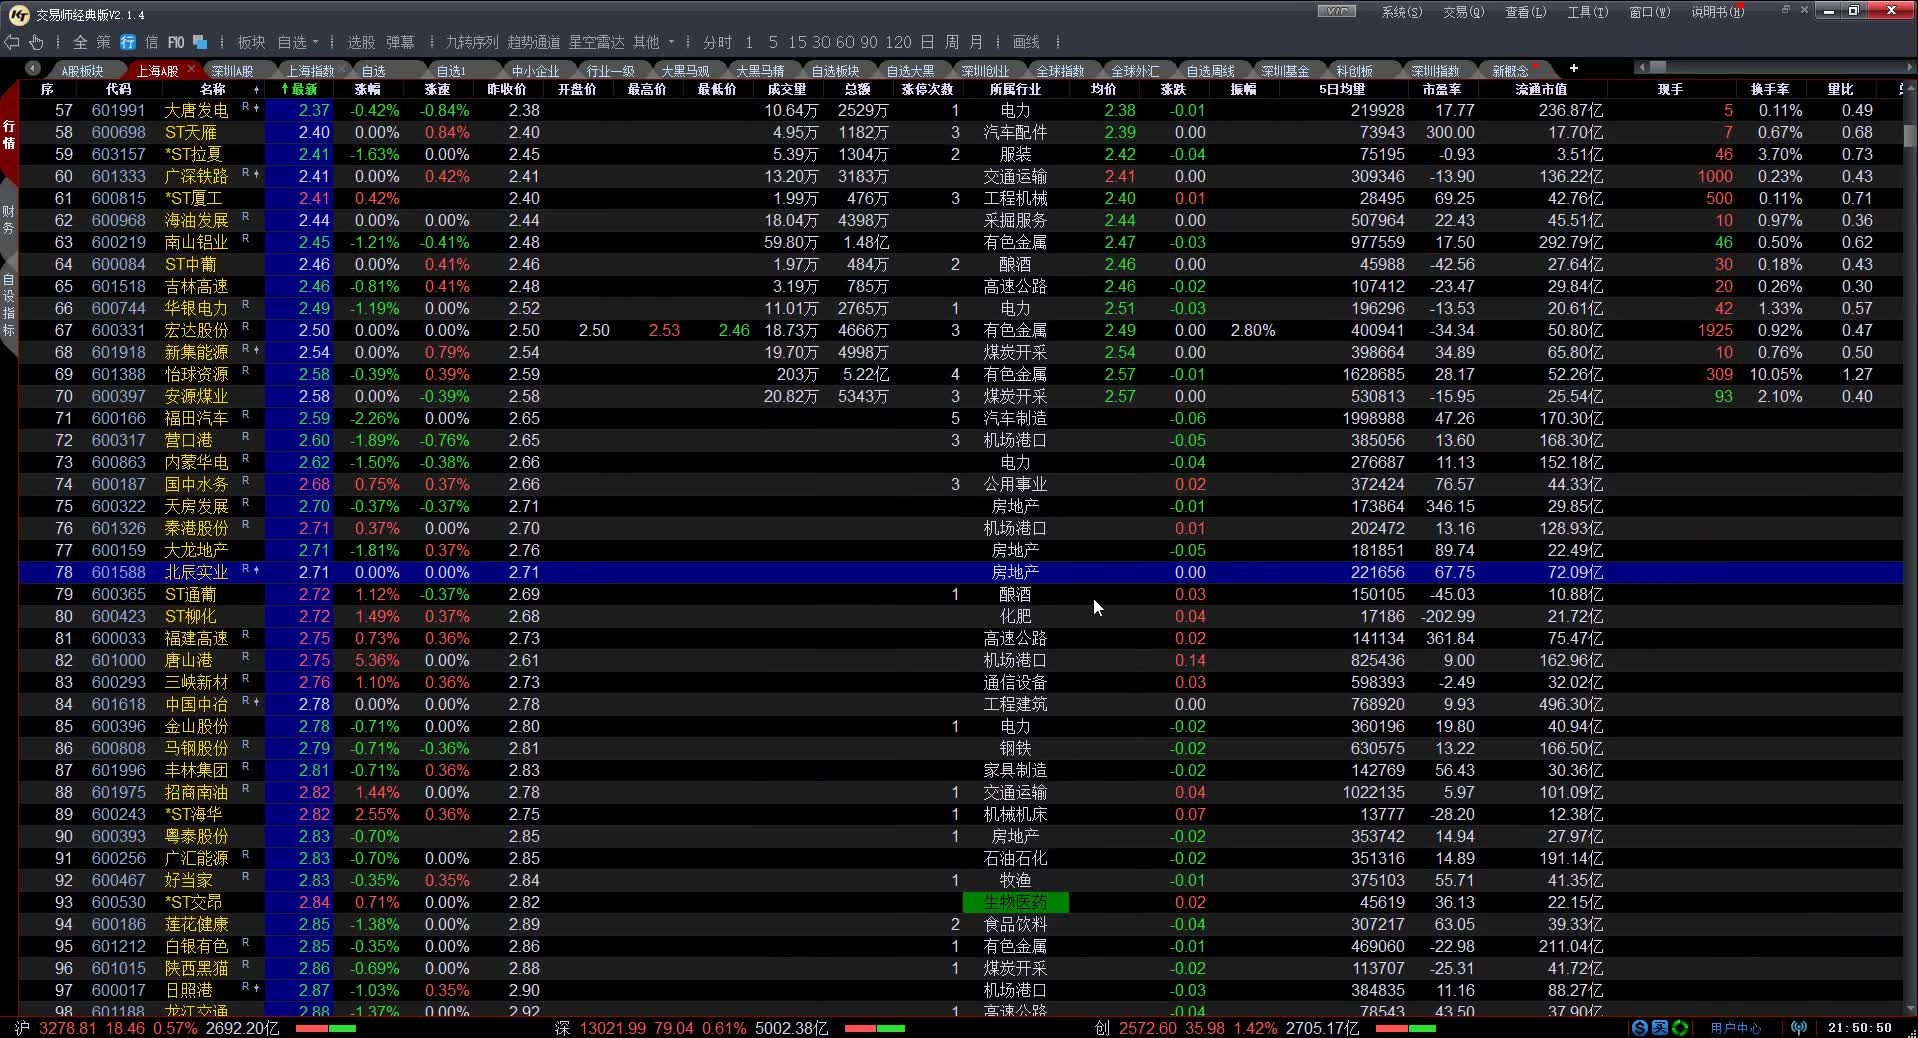Sort by the 涨幅 column header

pos(368,89)
